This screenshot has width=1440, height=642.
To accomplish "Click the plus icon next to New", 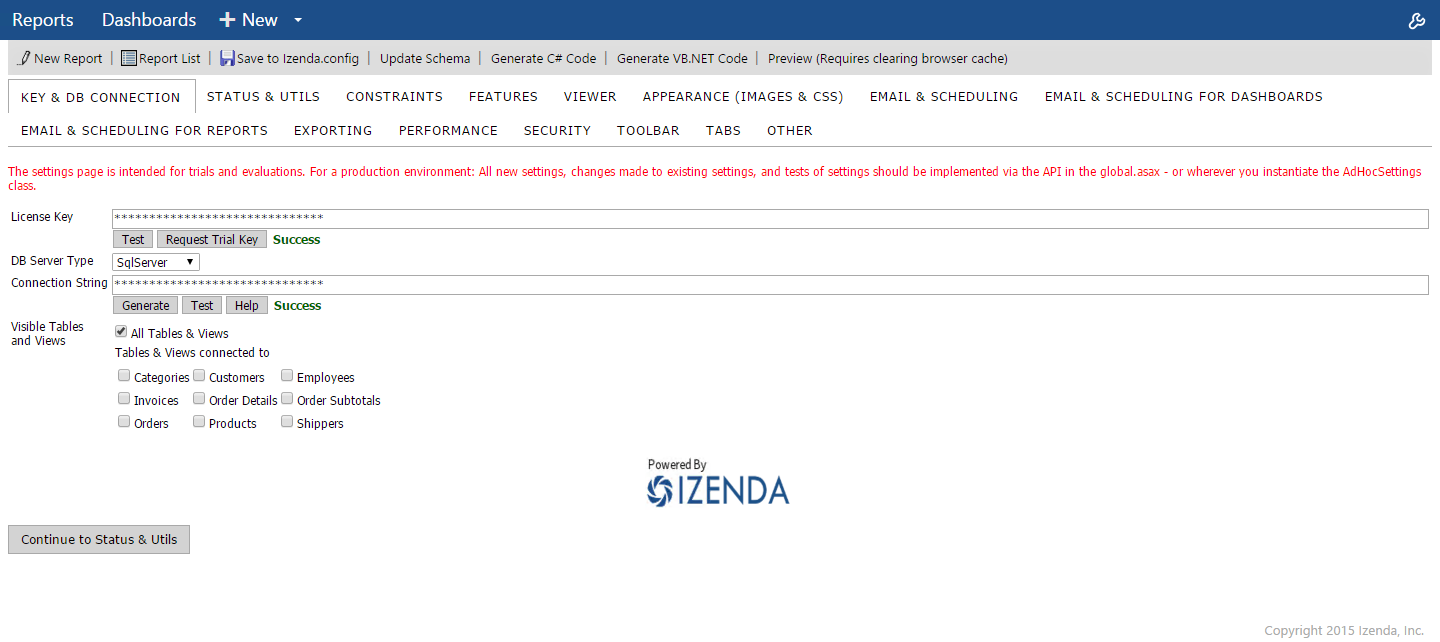I will click(x=227, y=20).
